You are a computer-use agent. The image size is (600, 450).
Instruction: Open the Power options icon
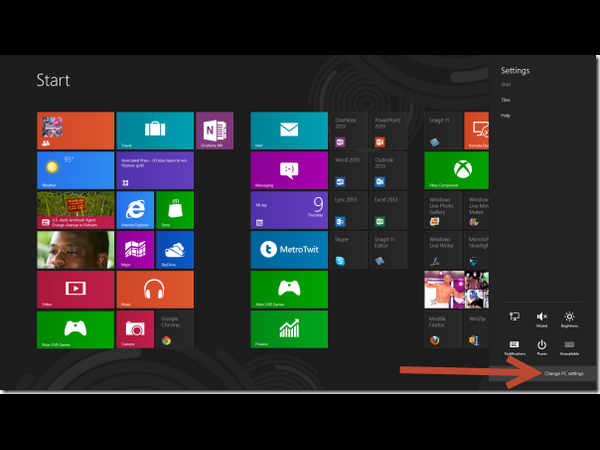click(541, 346)
